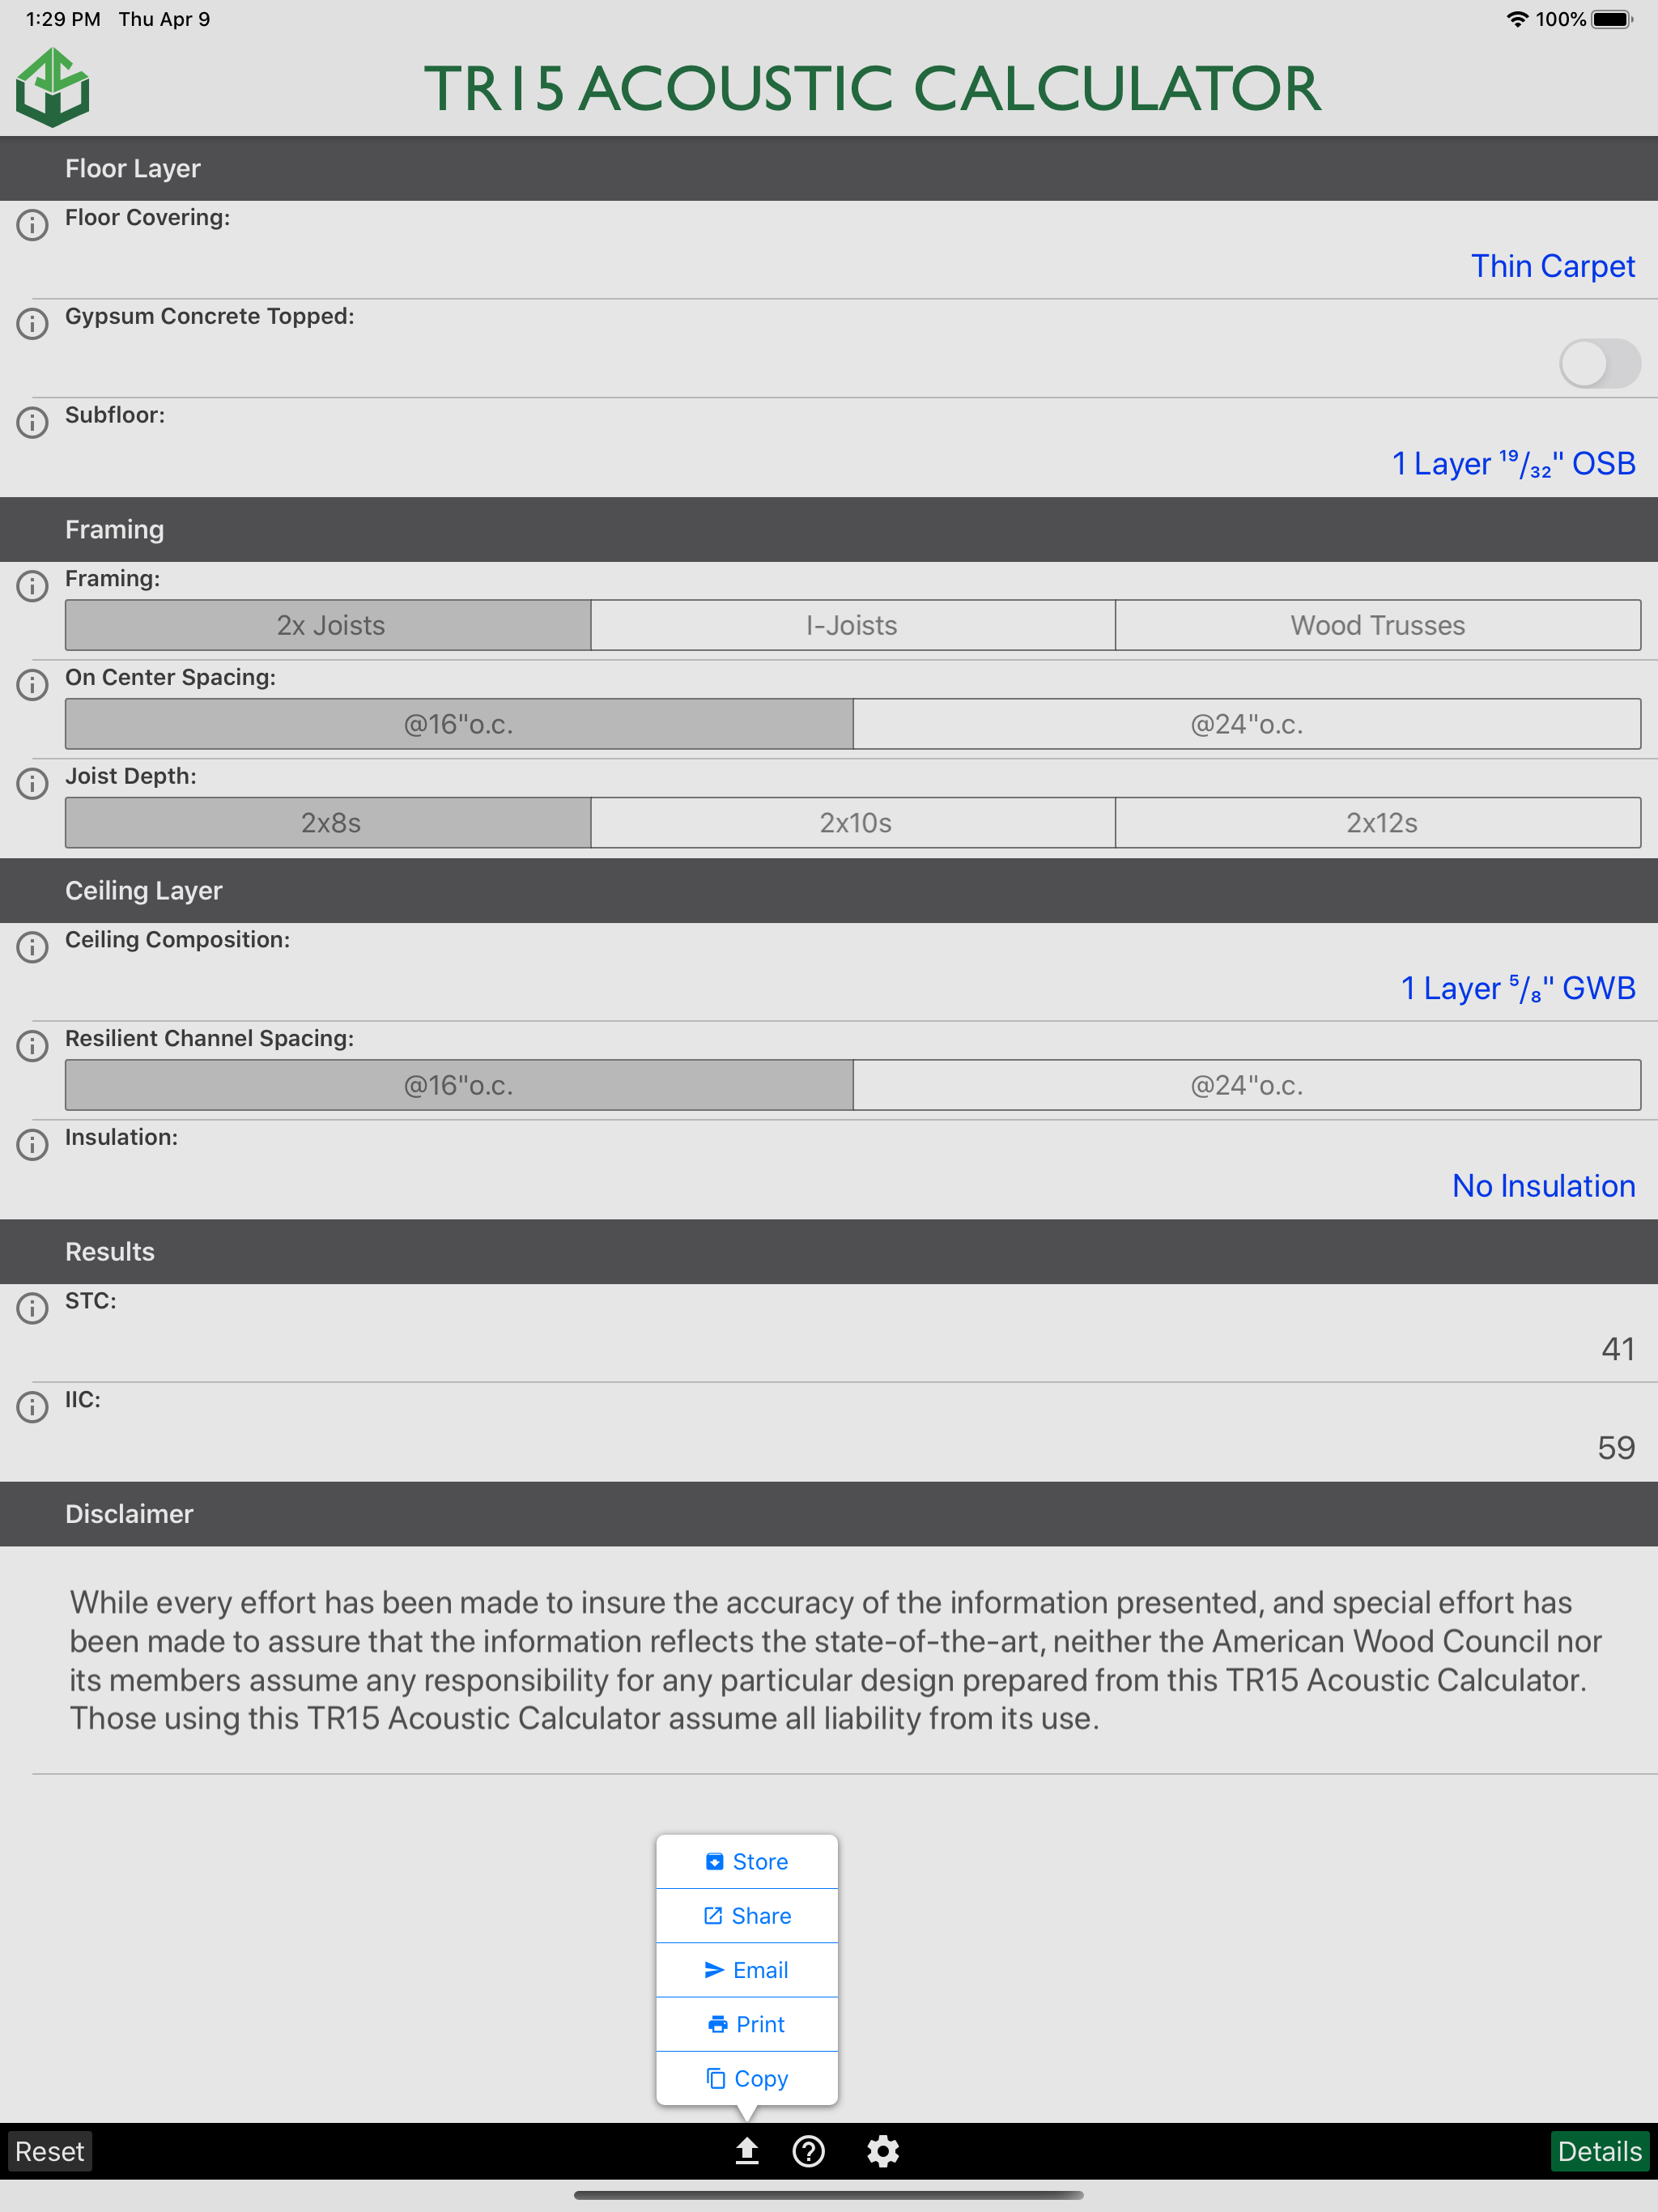Screen dimensions: 1658x2212
Task: Open the help question mark icon
Action: pos(808,2151)
